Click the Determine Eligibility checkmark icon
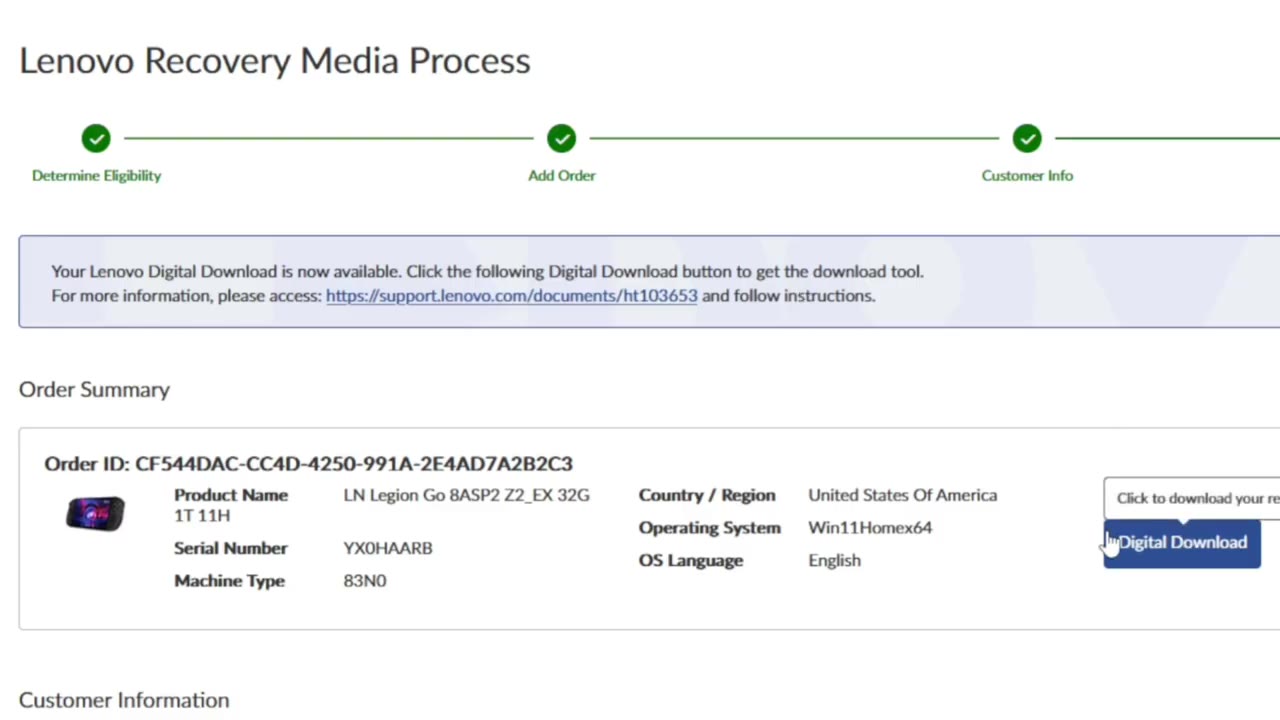This screenshot has height=720, width=1280. coord(96,138)
